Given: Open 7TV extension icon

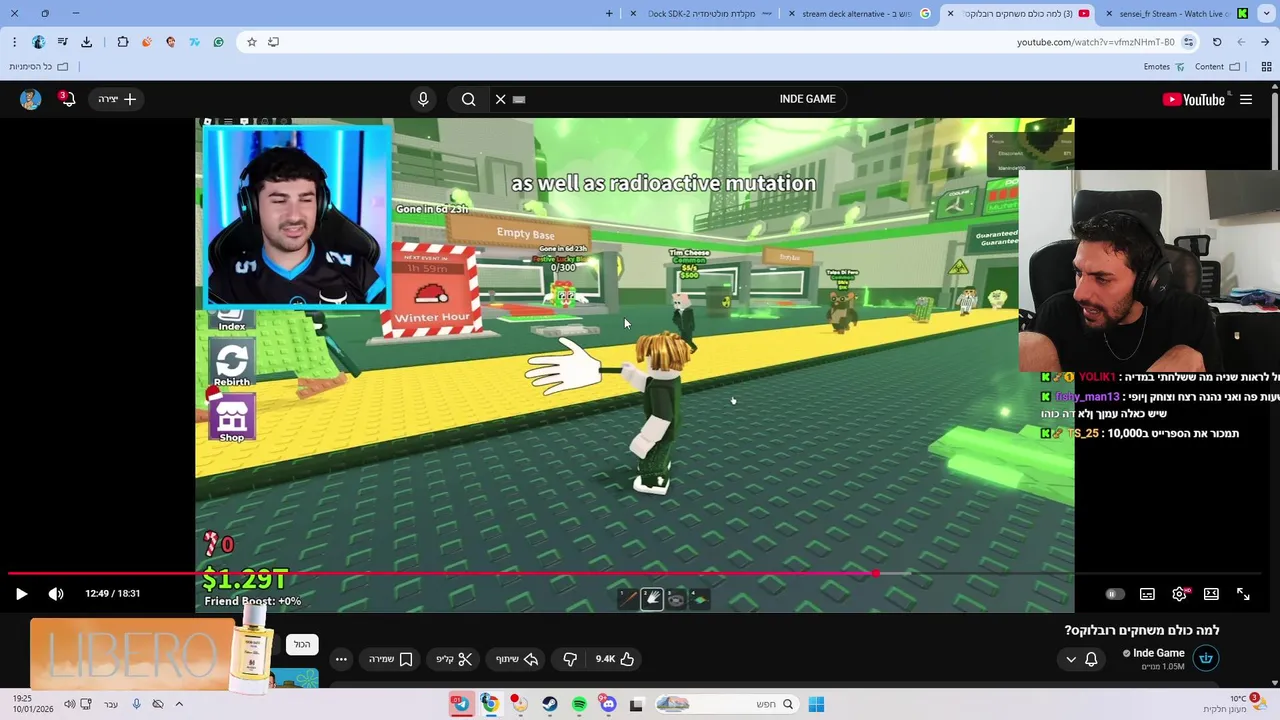Looking at the screenshot, I should [x=194, y=42].
